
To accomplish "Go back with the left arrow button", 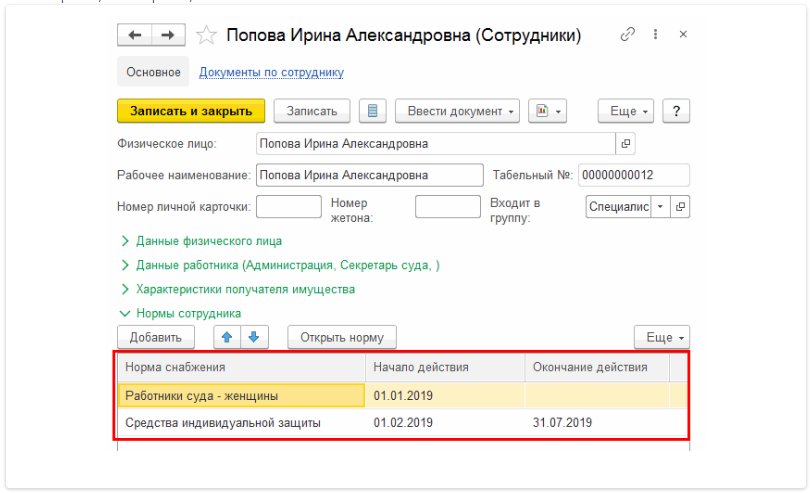I will [x=134, y=35].
